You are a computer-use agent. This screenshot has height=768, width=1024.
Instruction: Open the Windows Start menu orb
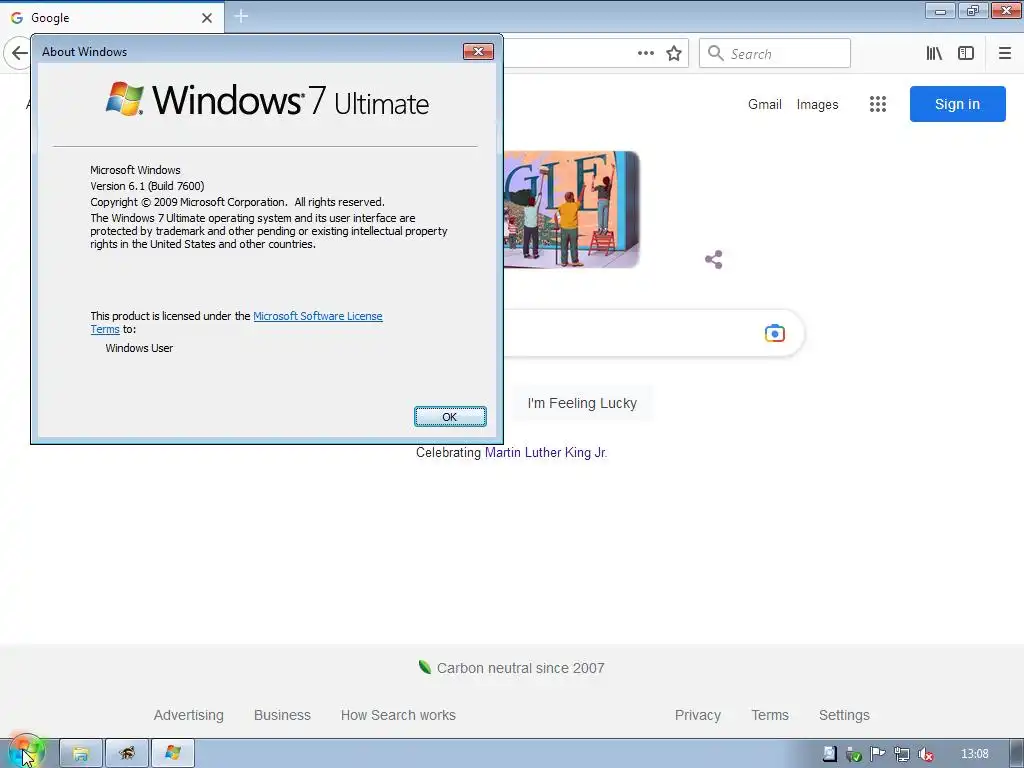(x=25, y=753)
